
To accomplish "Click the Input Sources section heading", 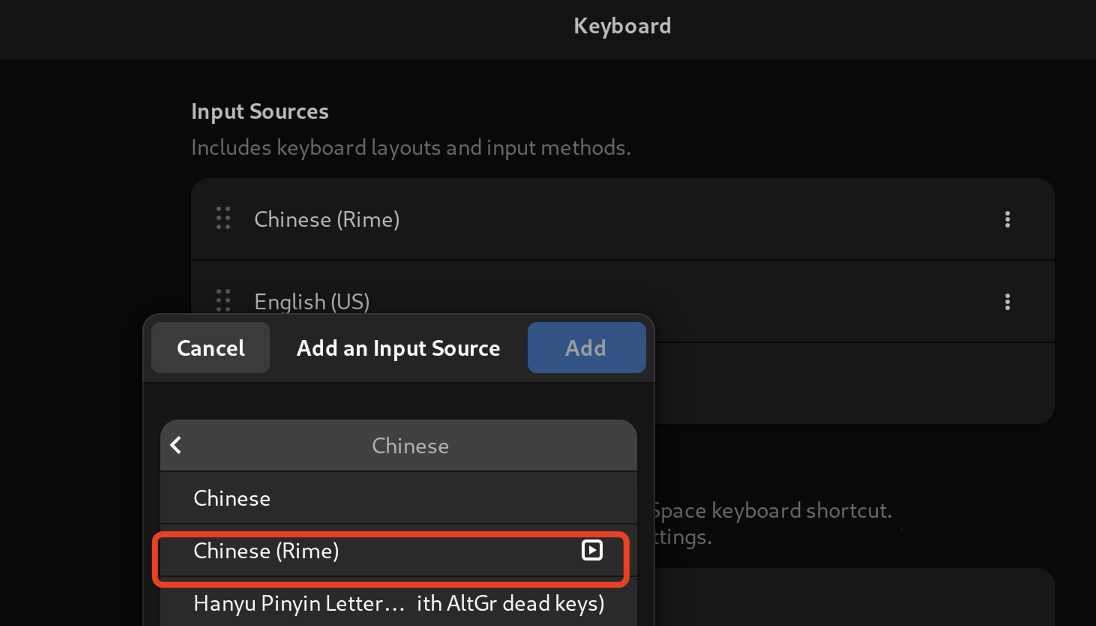I will (x=260, y=112).
